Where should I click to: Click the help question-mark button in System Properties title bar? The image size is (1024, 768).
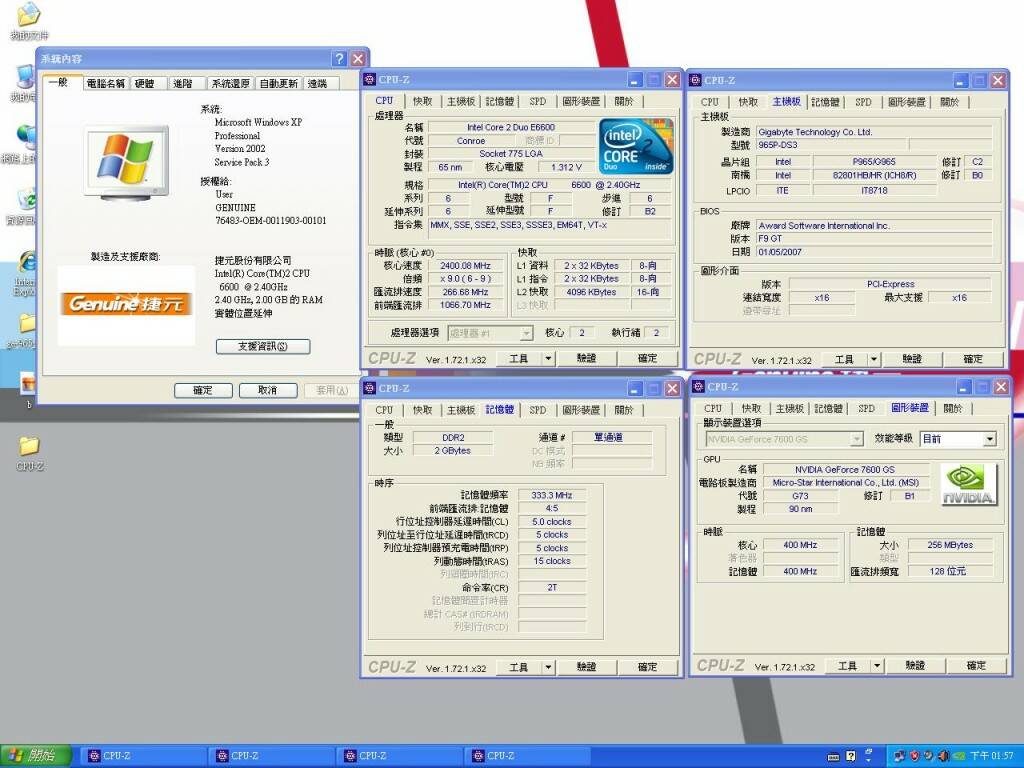[339, 59]
